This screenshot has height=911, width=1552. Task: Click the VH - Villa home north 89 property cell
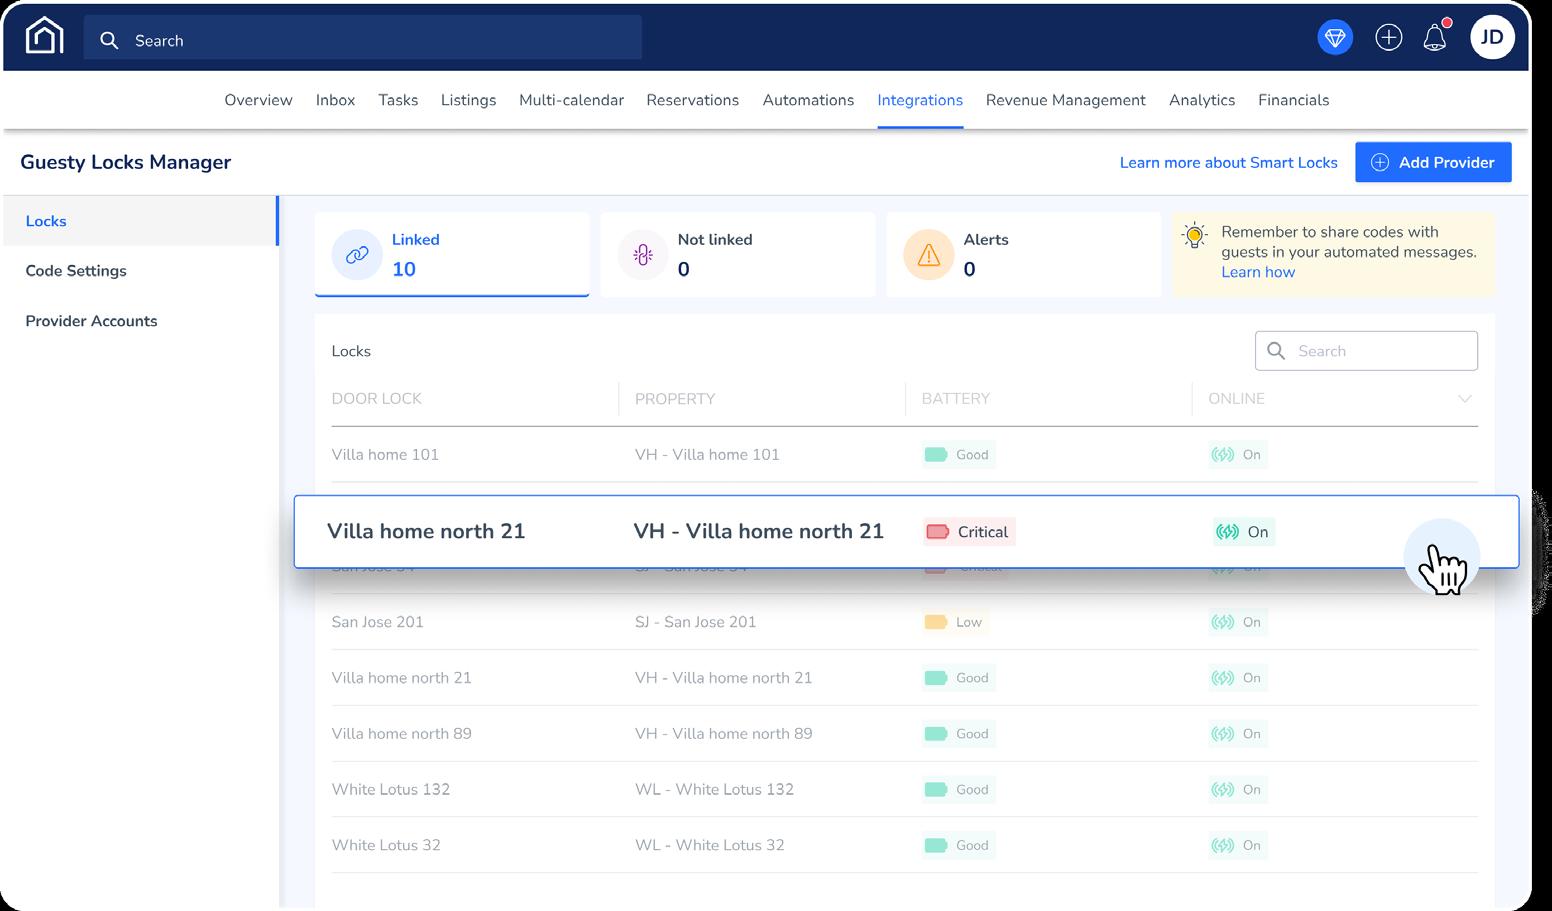pos(724,734)
